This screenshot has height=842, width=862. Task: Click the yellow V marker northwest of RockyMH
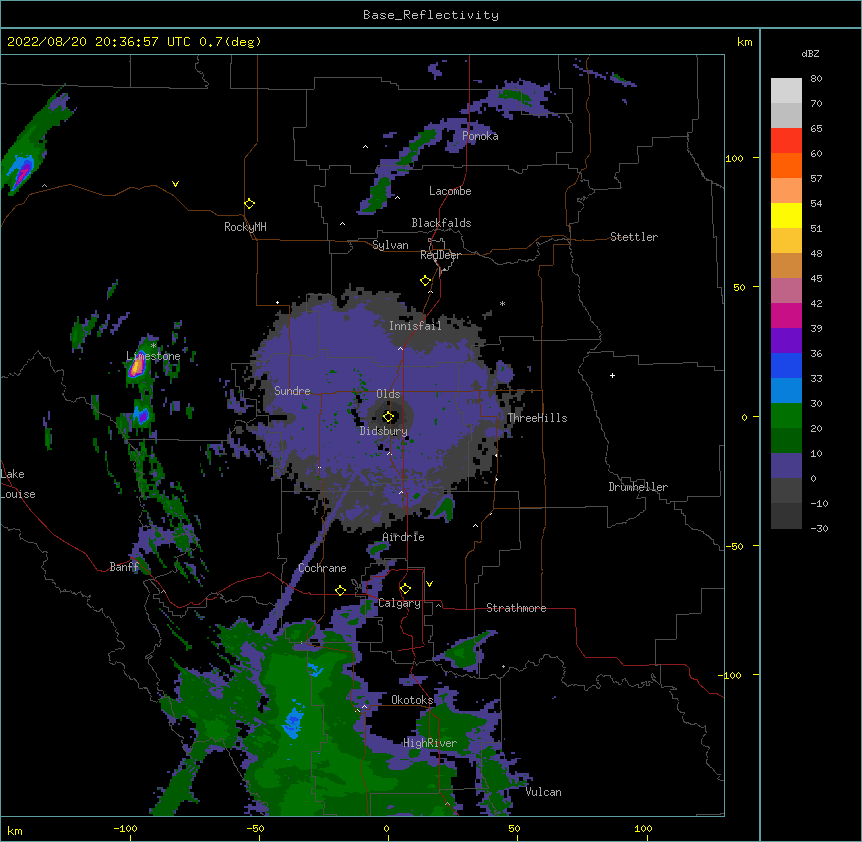pyautogui.click(x=175, y=184)
